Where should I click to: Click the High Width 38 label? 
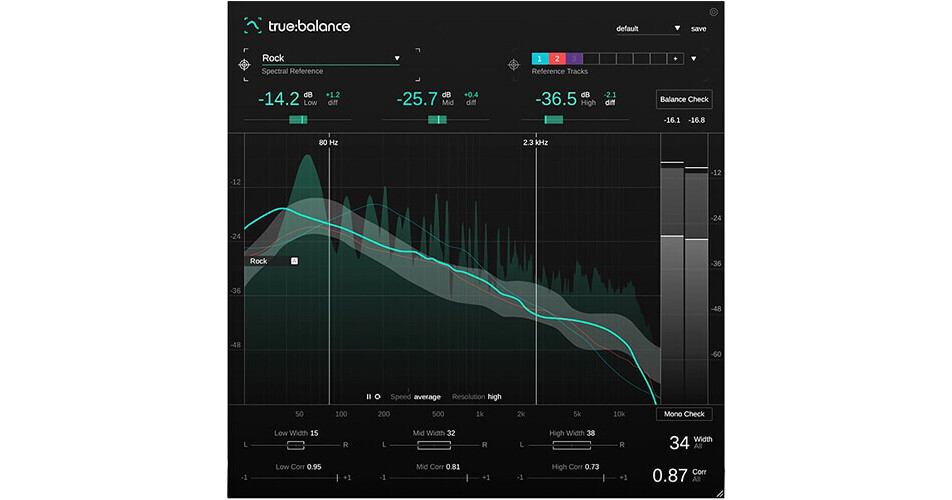[572, 433]
